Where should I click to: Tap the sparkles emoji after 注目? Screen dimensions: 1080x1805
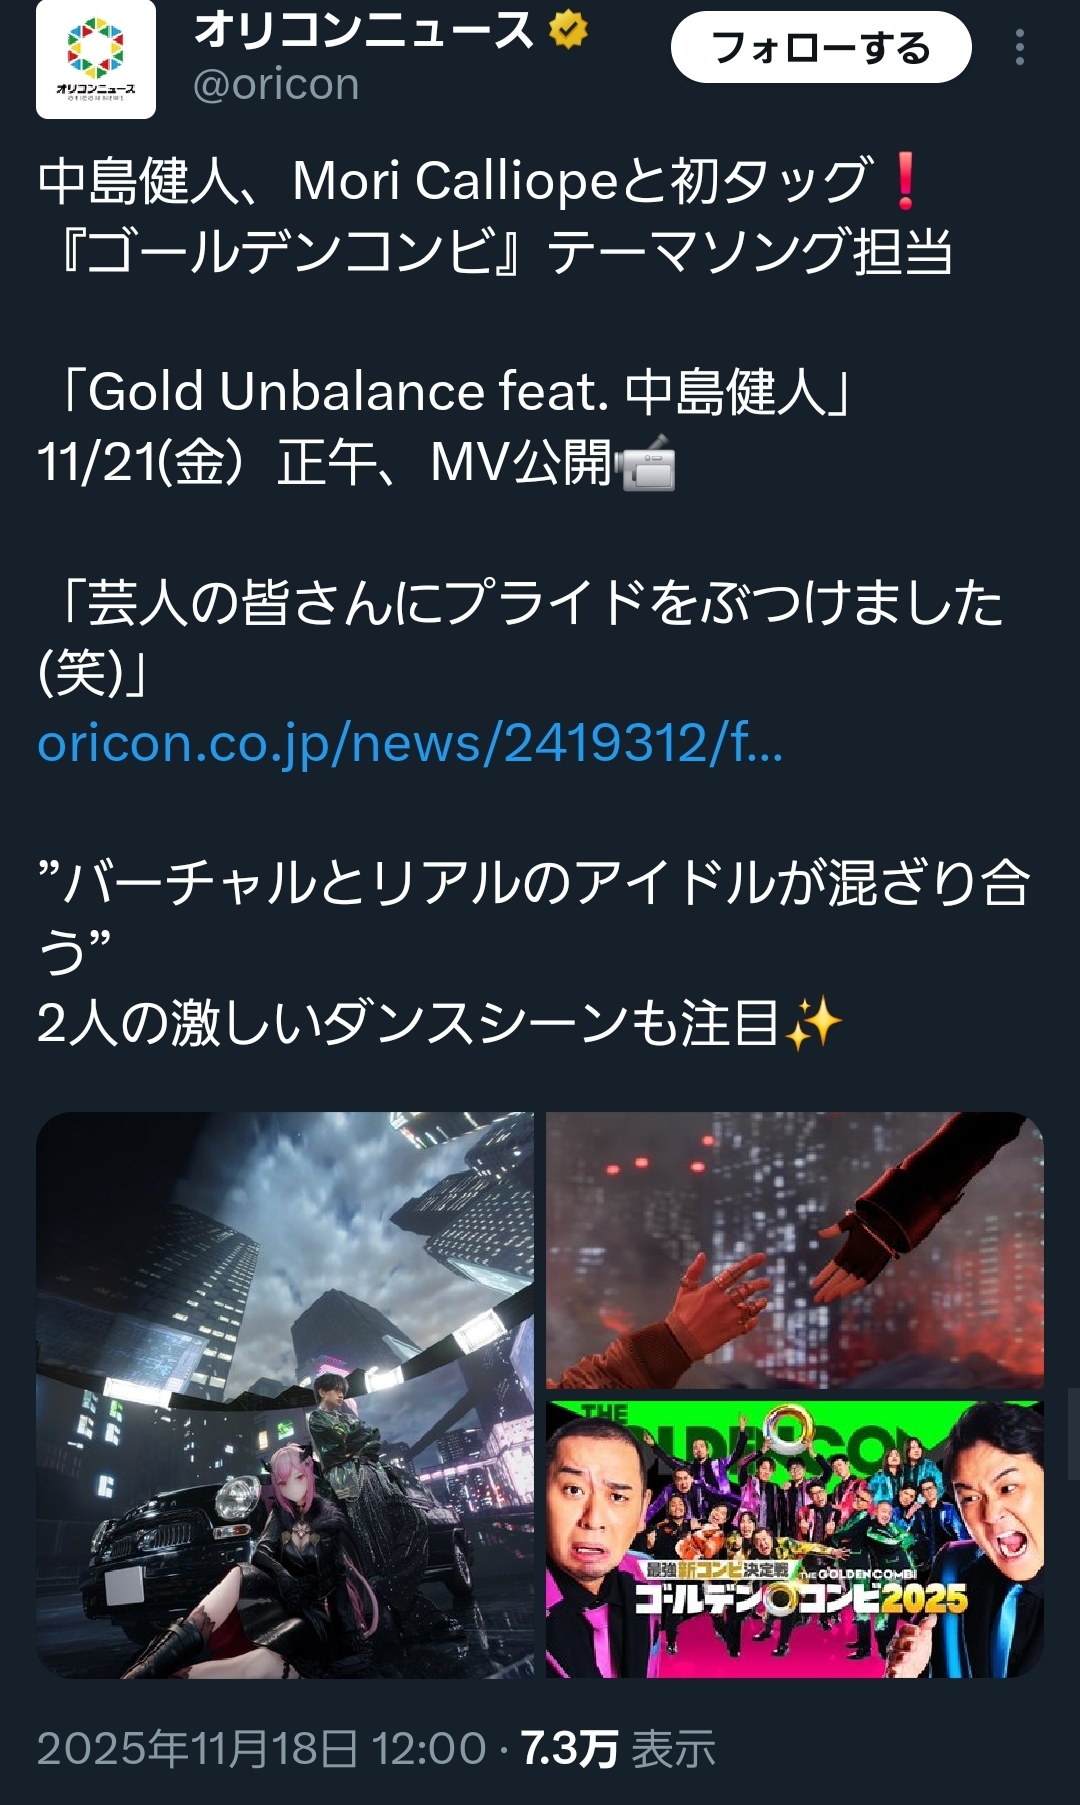[x=813, y=1024]
